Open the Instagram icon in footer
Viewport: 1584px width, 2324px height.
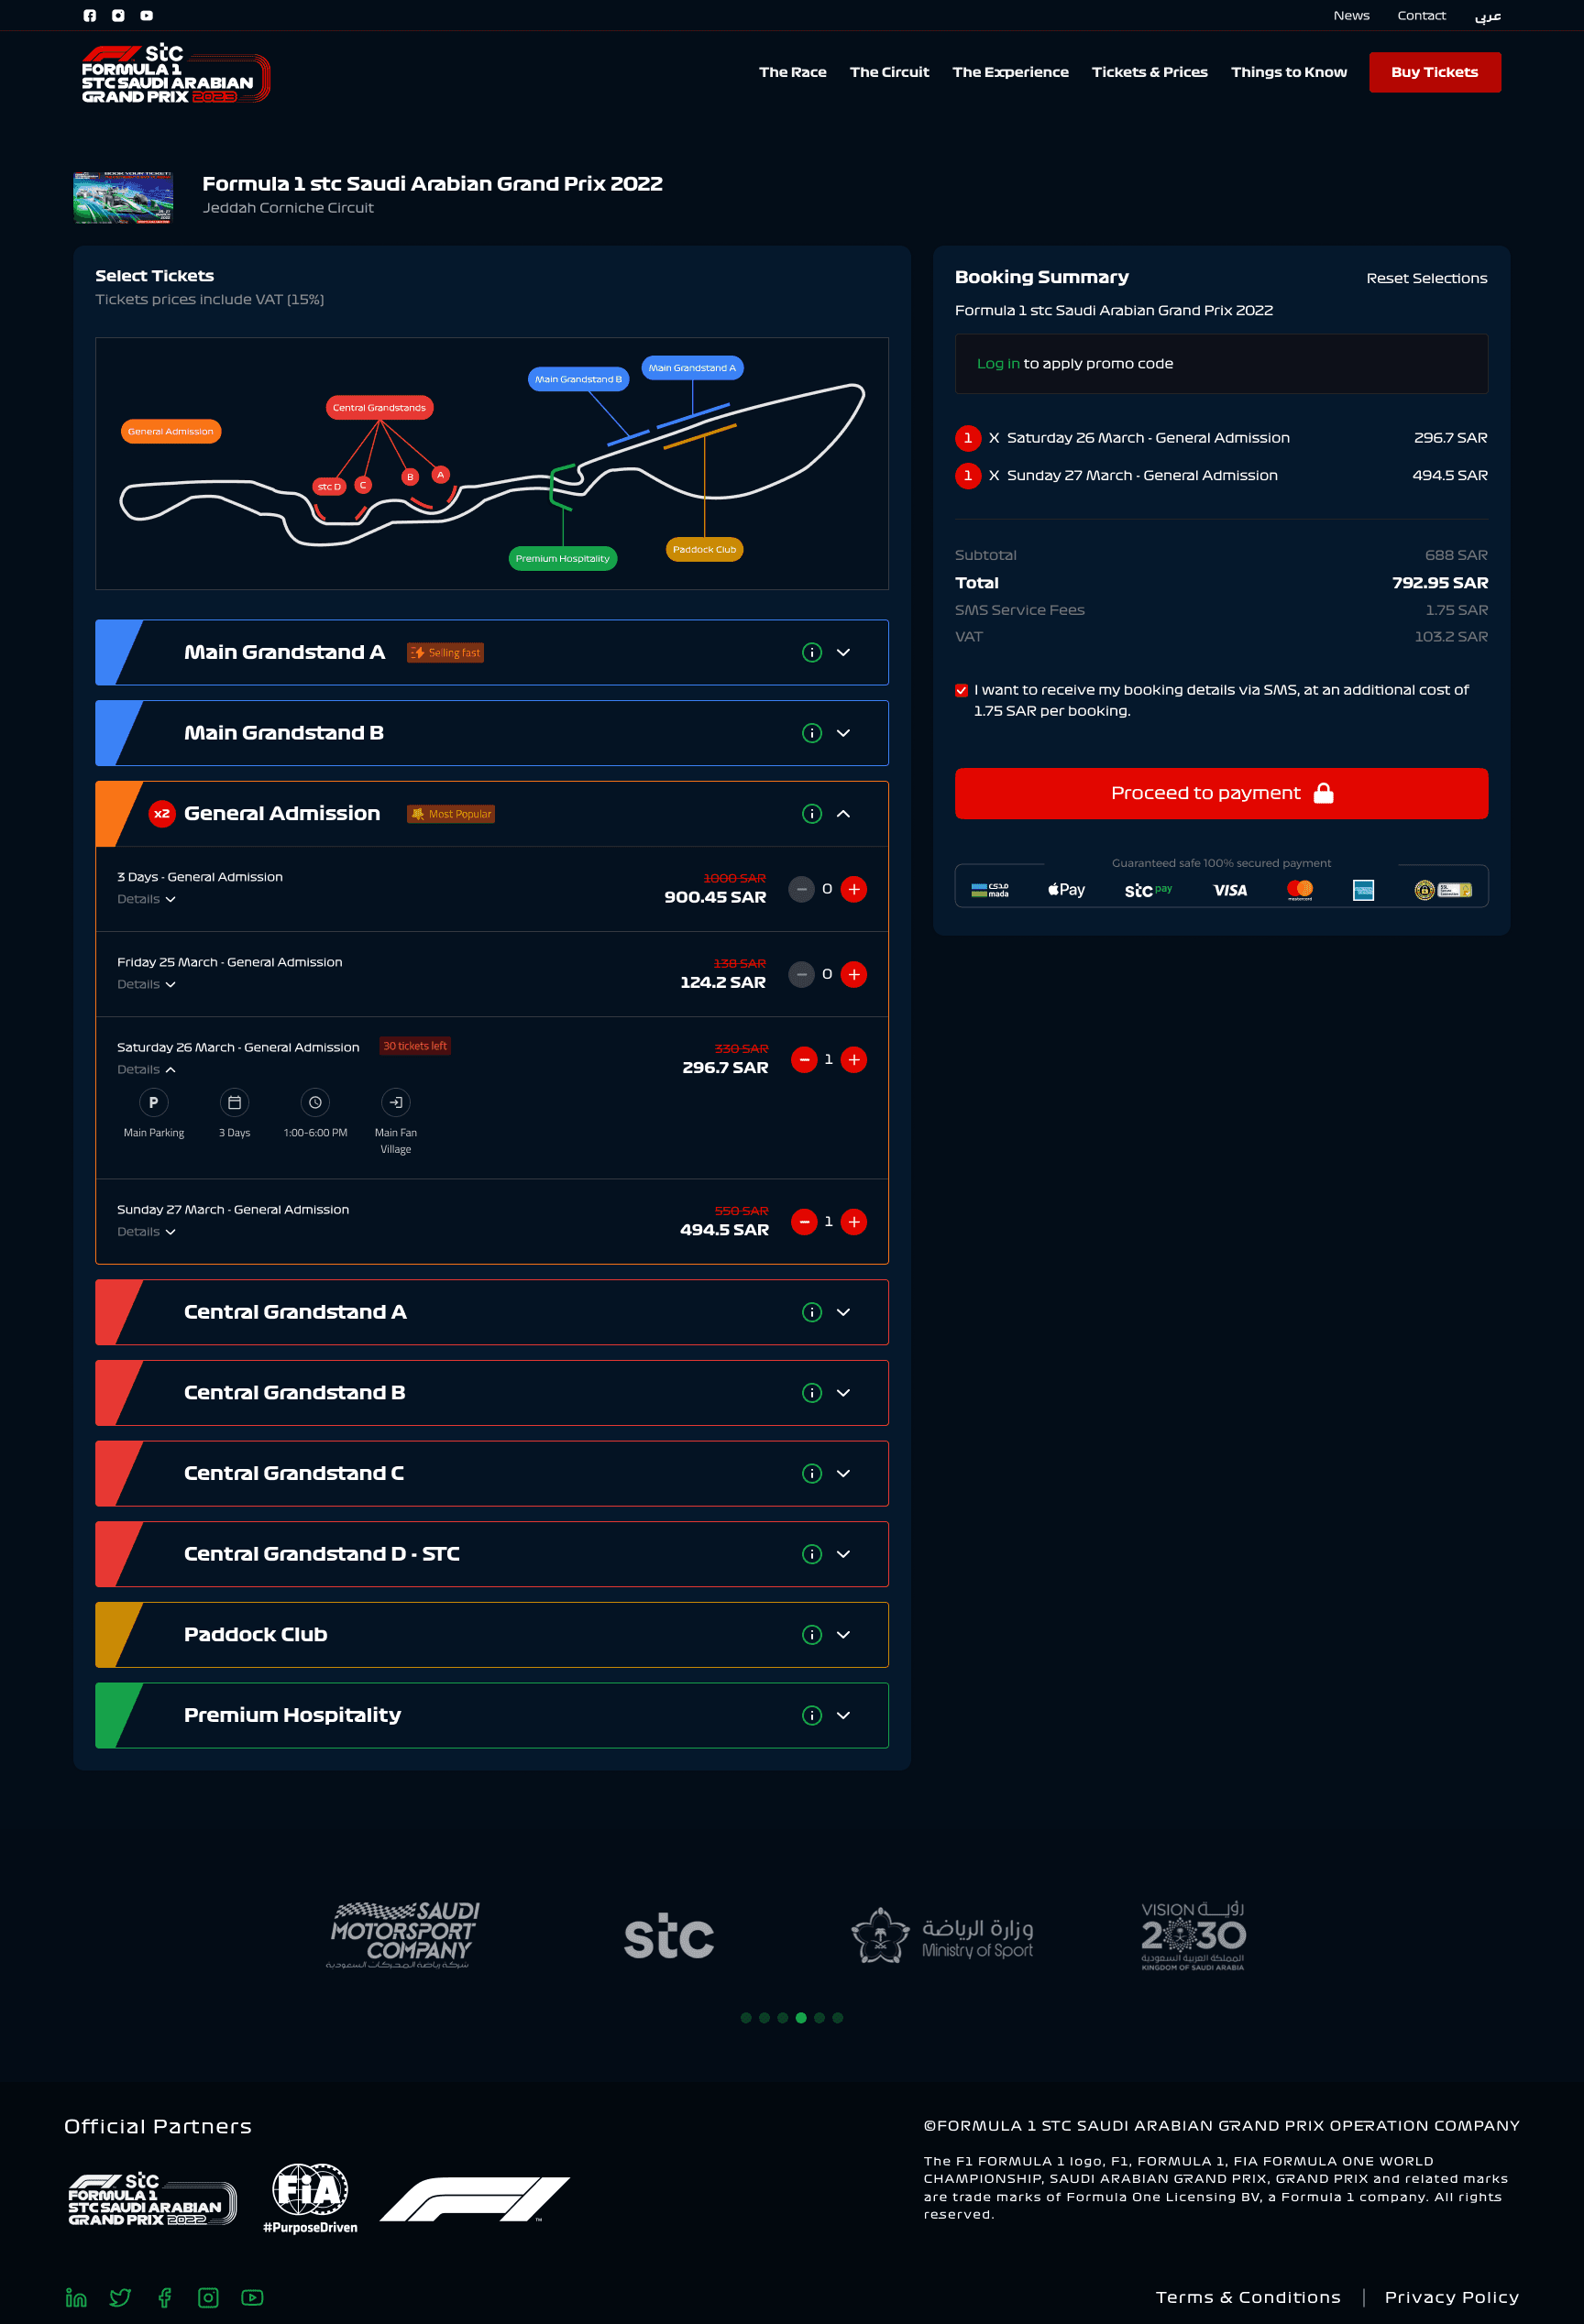point(208,2297)
